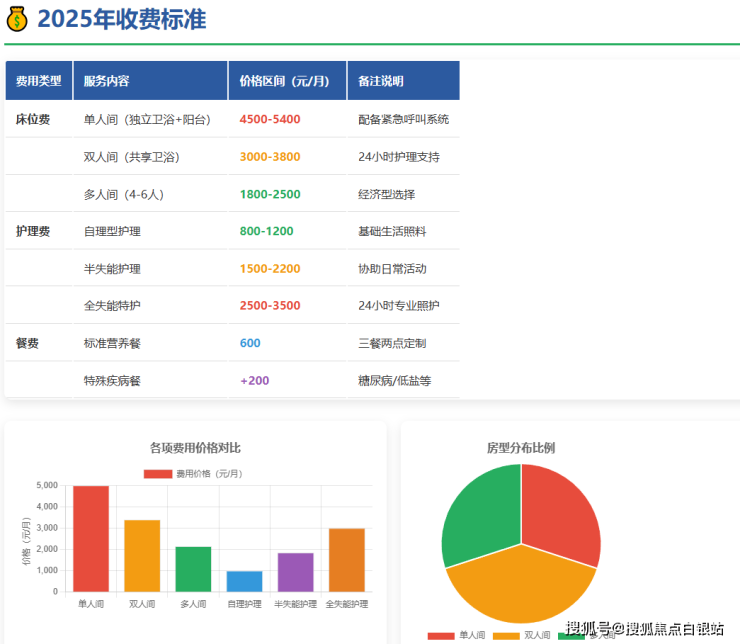Click the 价格区间 (元/月) column header

[285, 81]
